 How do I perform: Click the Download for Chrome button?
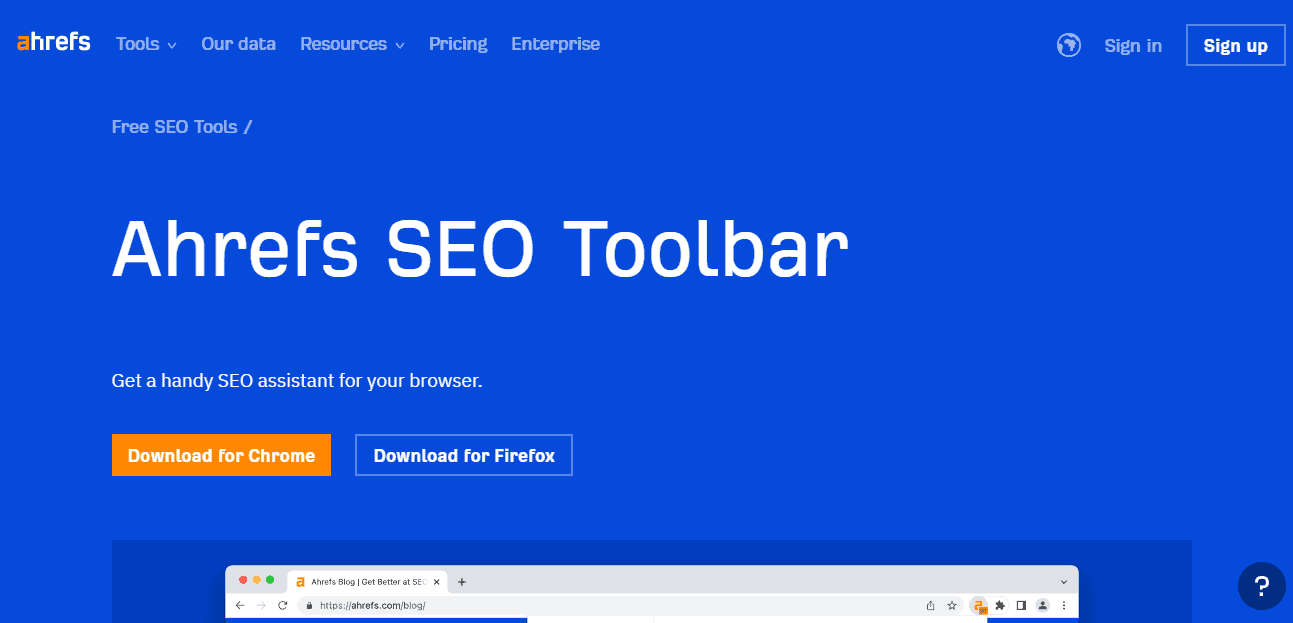click(221, 455)
